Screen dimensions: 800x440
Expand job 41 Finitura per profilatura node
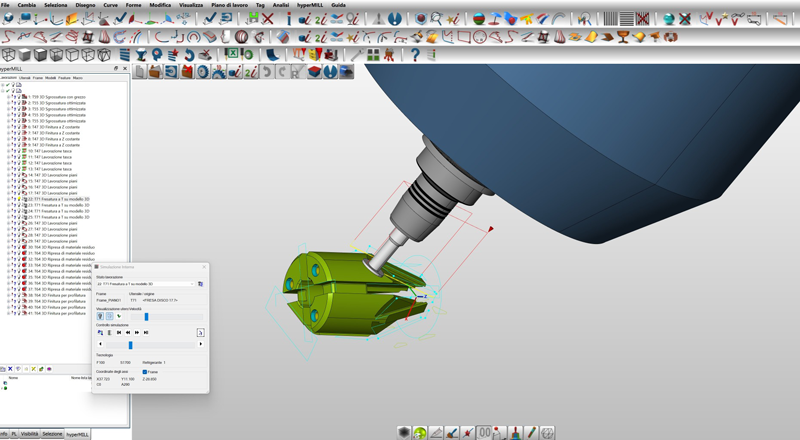8,313
